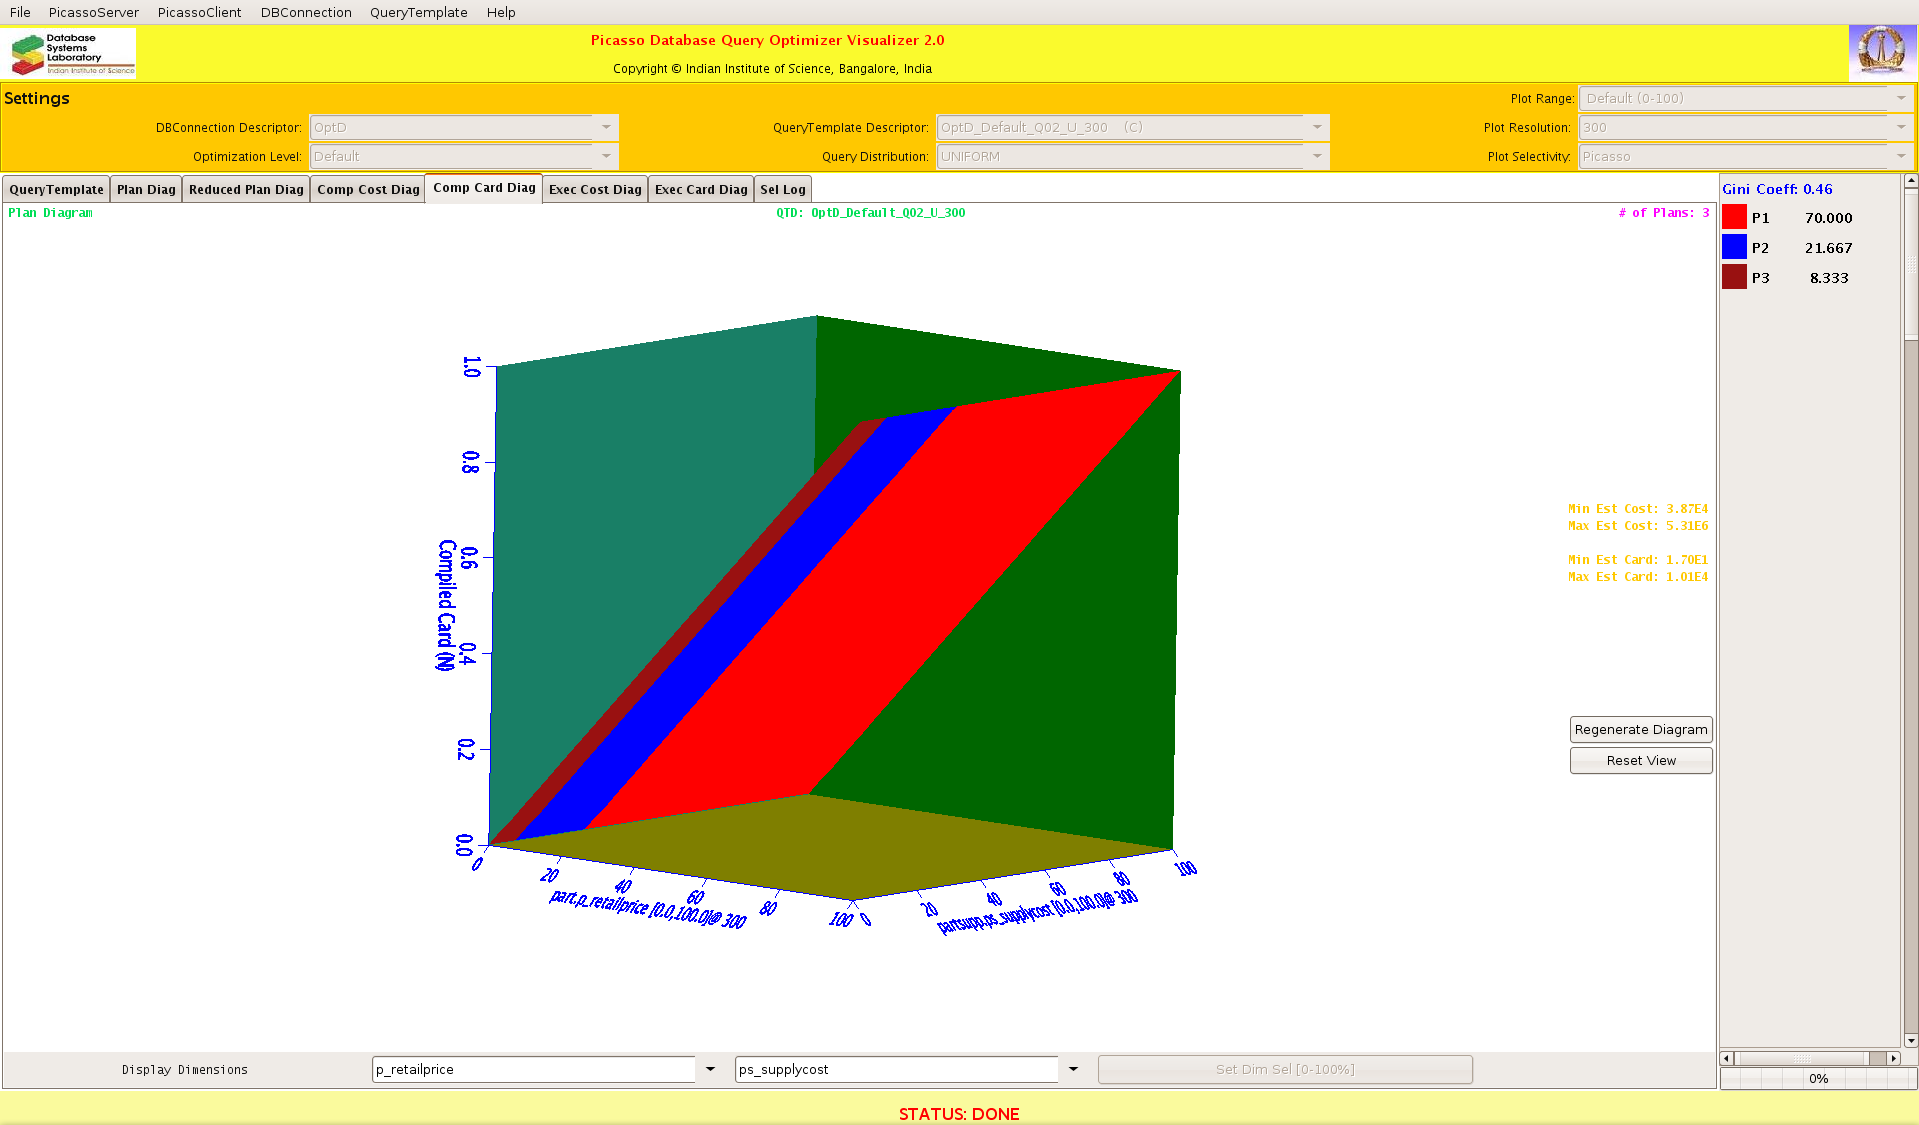Screen dimensions: 1919x1125
Task: Open the PicassoServer menu
Action: (x=94, y=12)
